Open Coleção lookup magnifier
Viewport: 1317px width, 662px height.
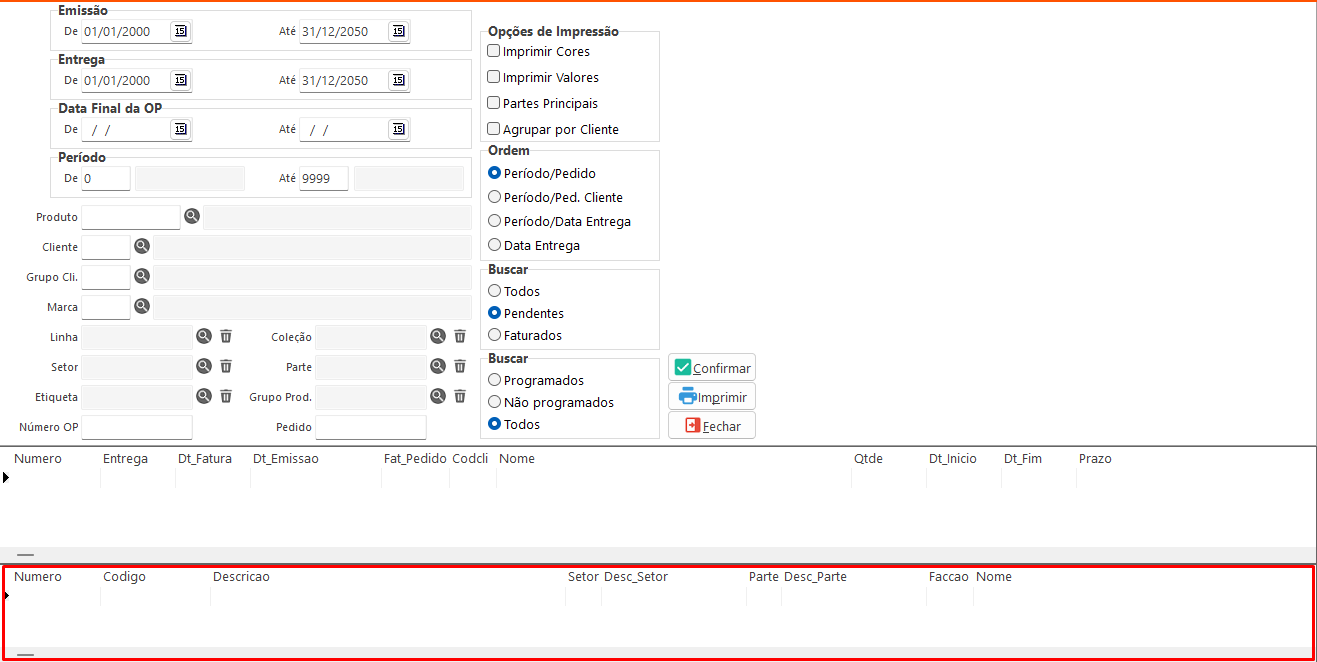438,337
